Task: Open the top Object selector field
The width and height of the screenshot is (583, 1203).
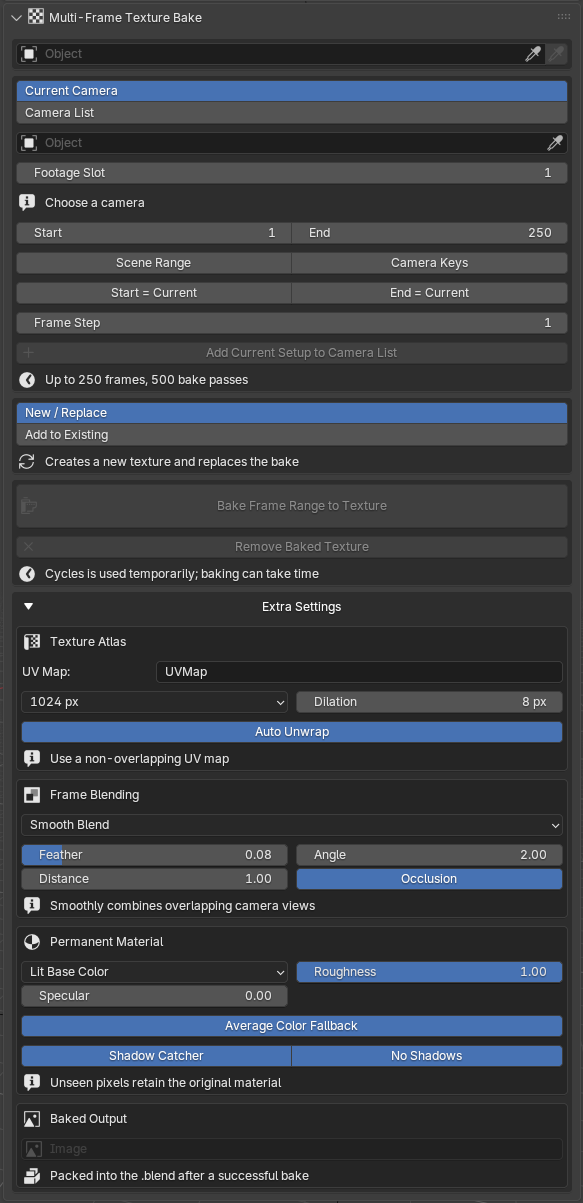Action: (281, 54)
